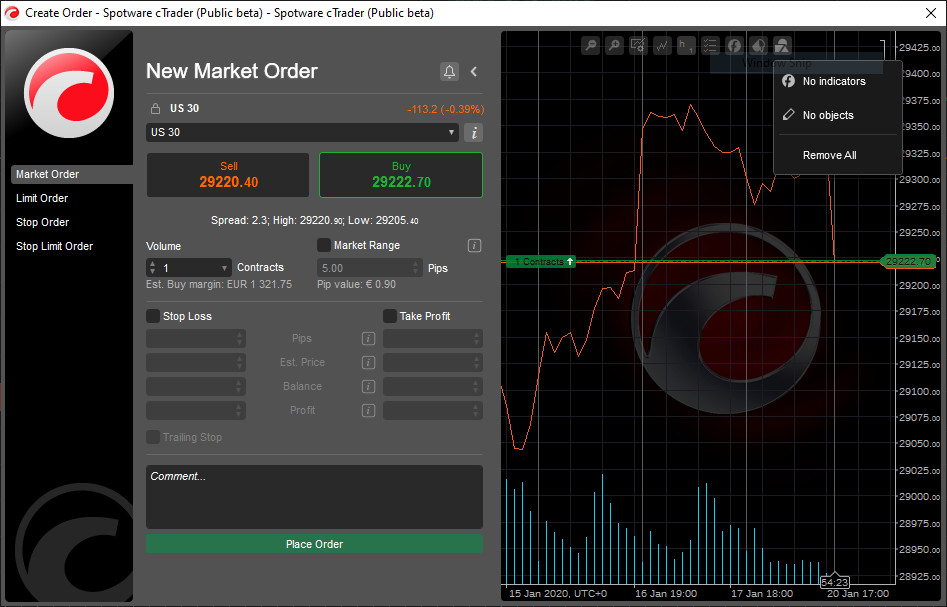
Task: Collapse chart with the left arrow icon
Action: coord(474,71)
